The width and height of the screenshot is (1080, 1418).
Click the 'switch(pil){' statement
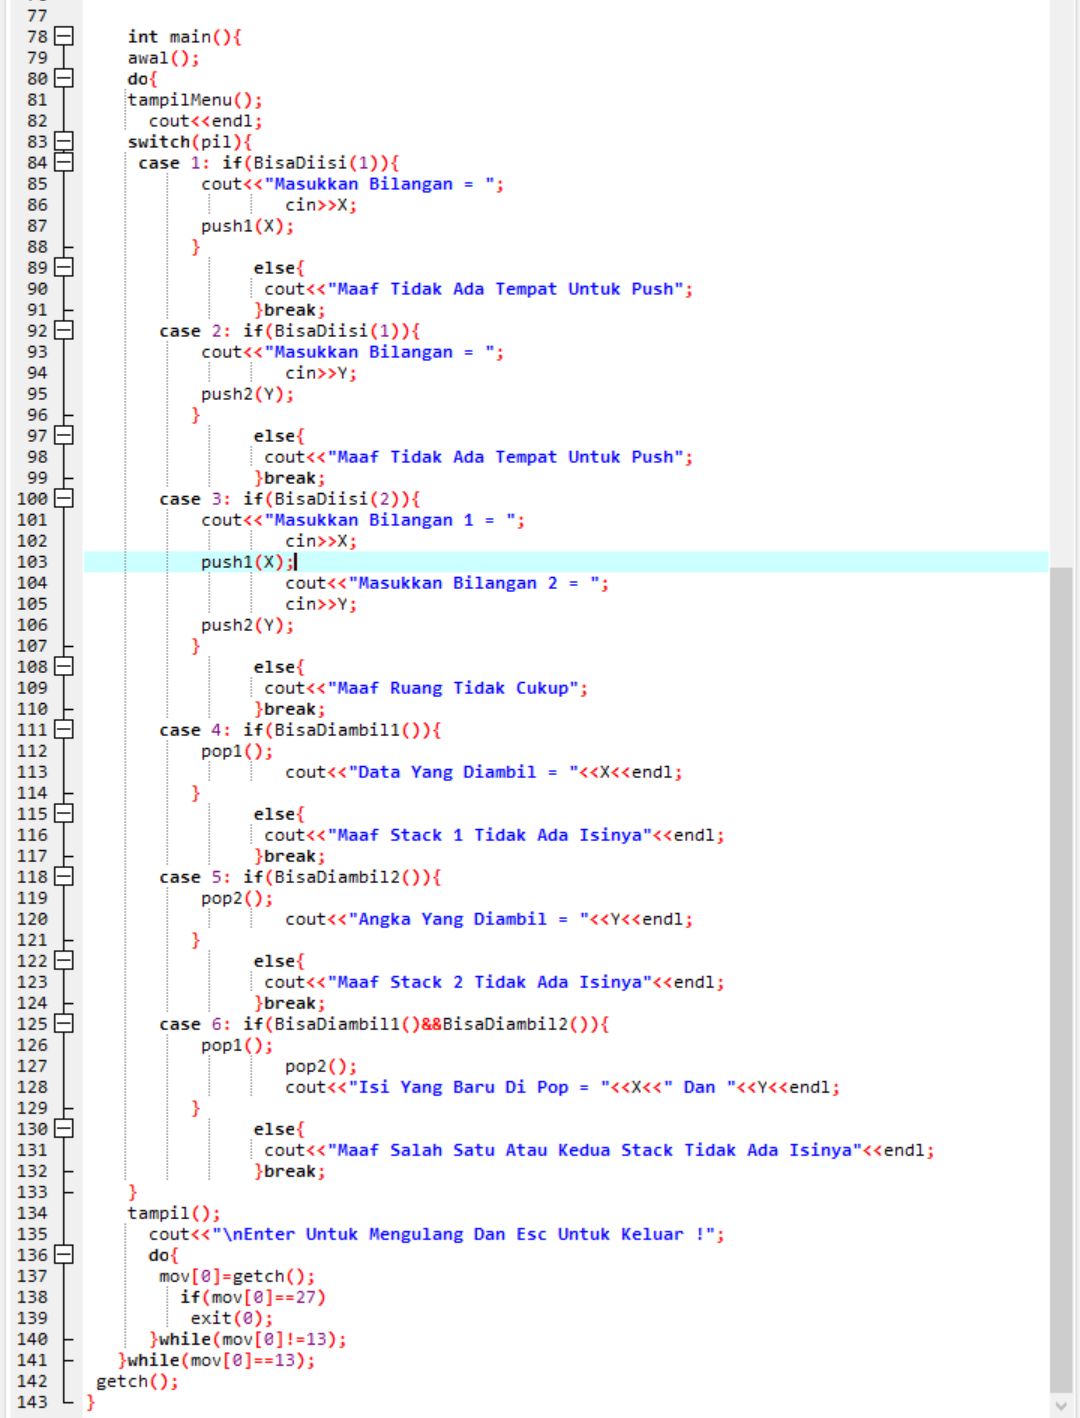click(x=190, y=142)
